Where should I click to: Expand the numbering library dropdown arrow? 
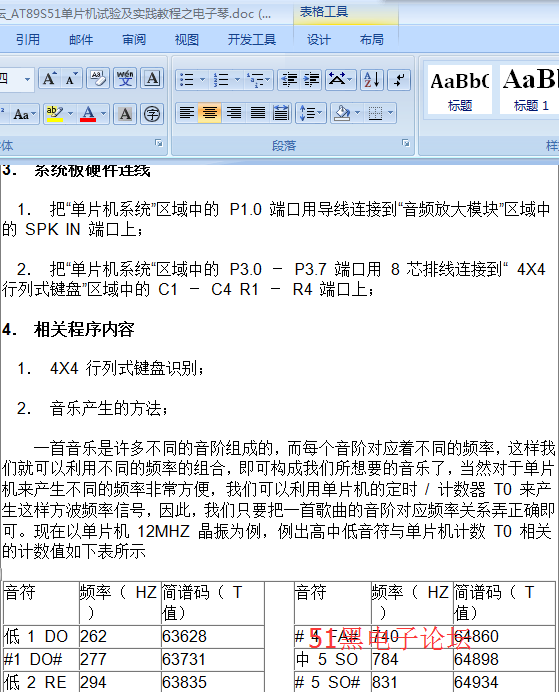(237, 80)
